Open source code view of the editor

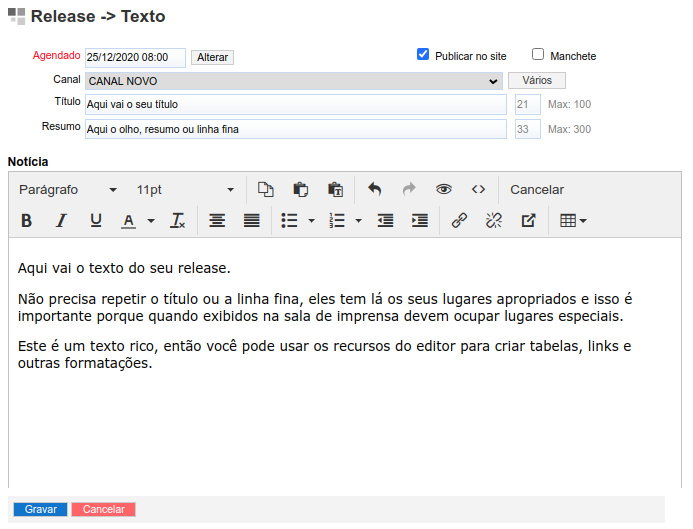click(478, 190)
